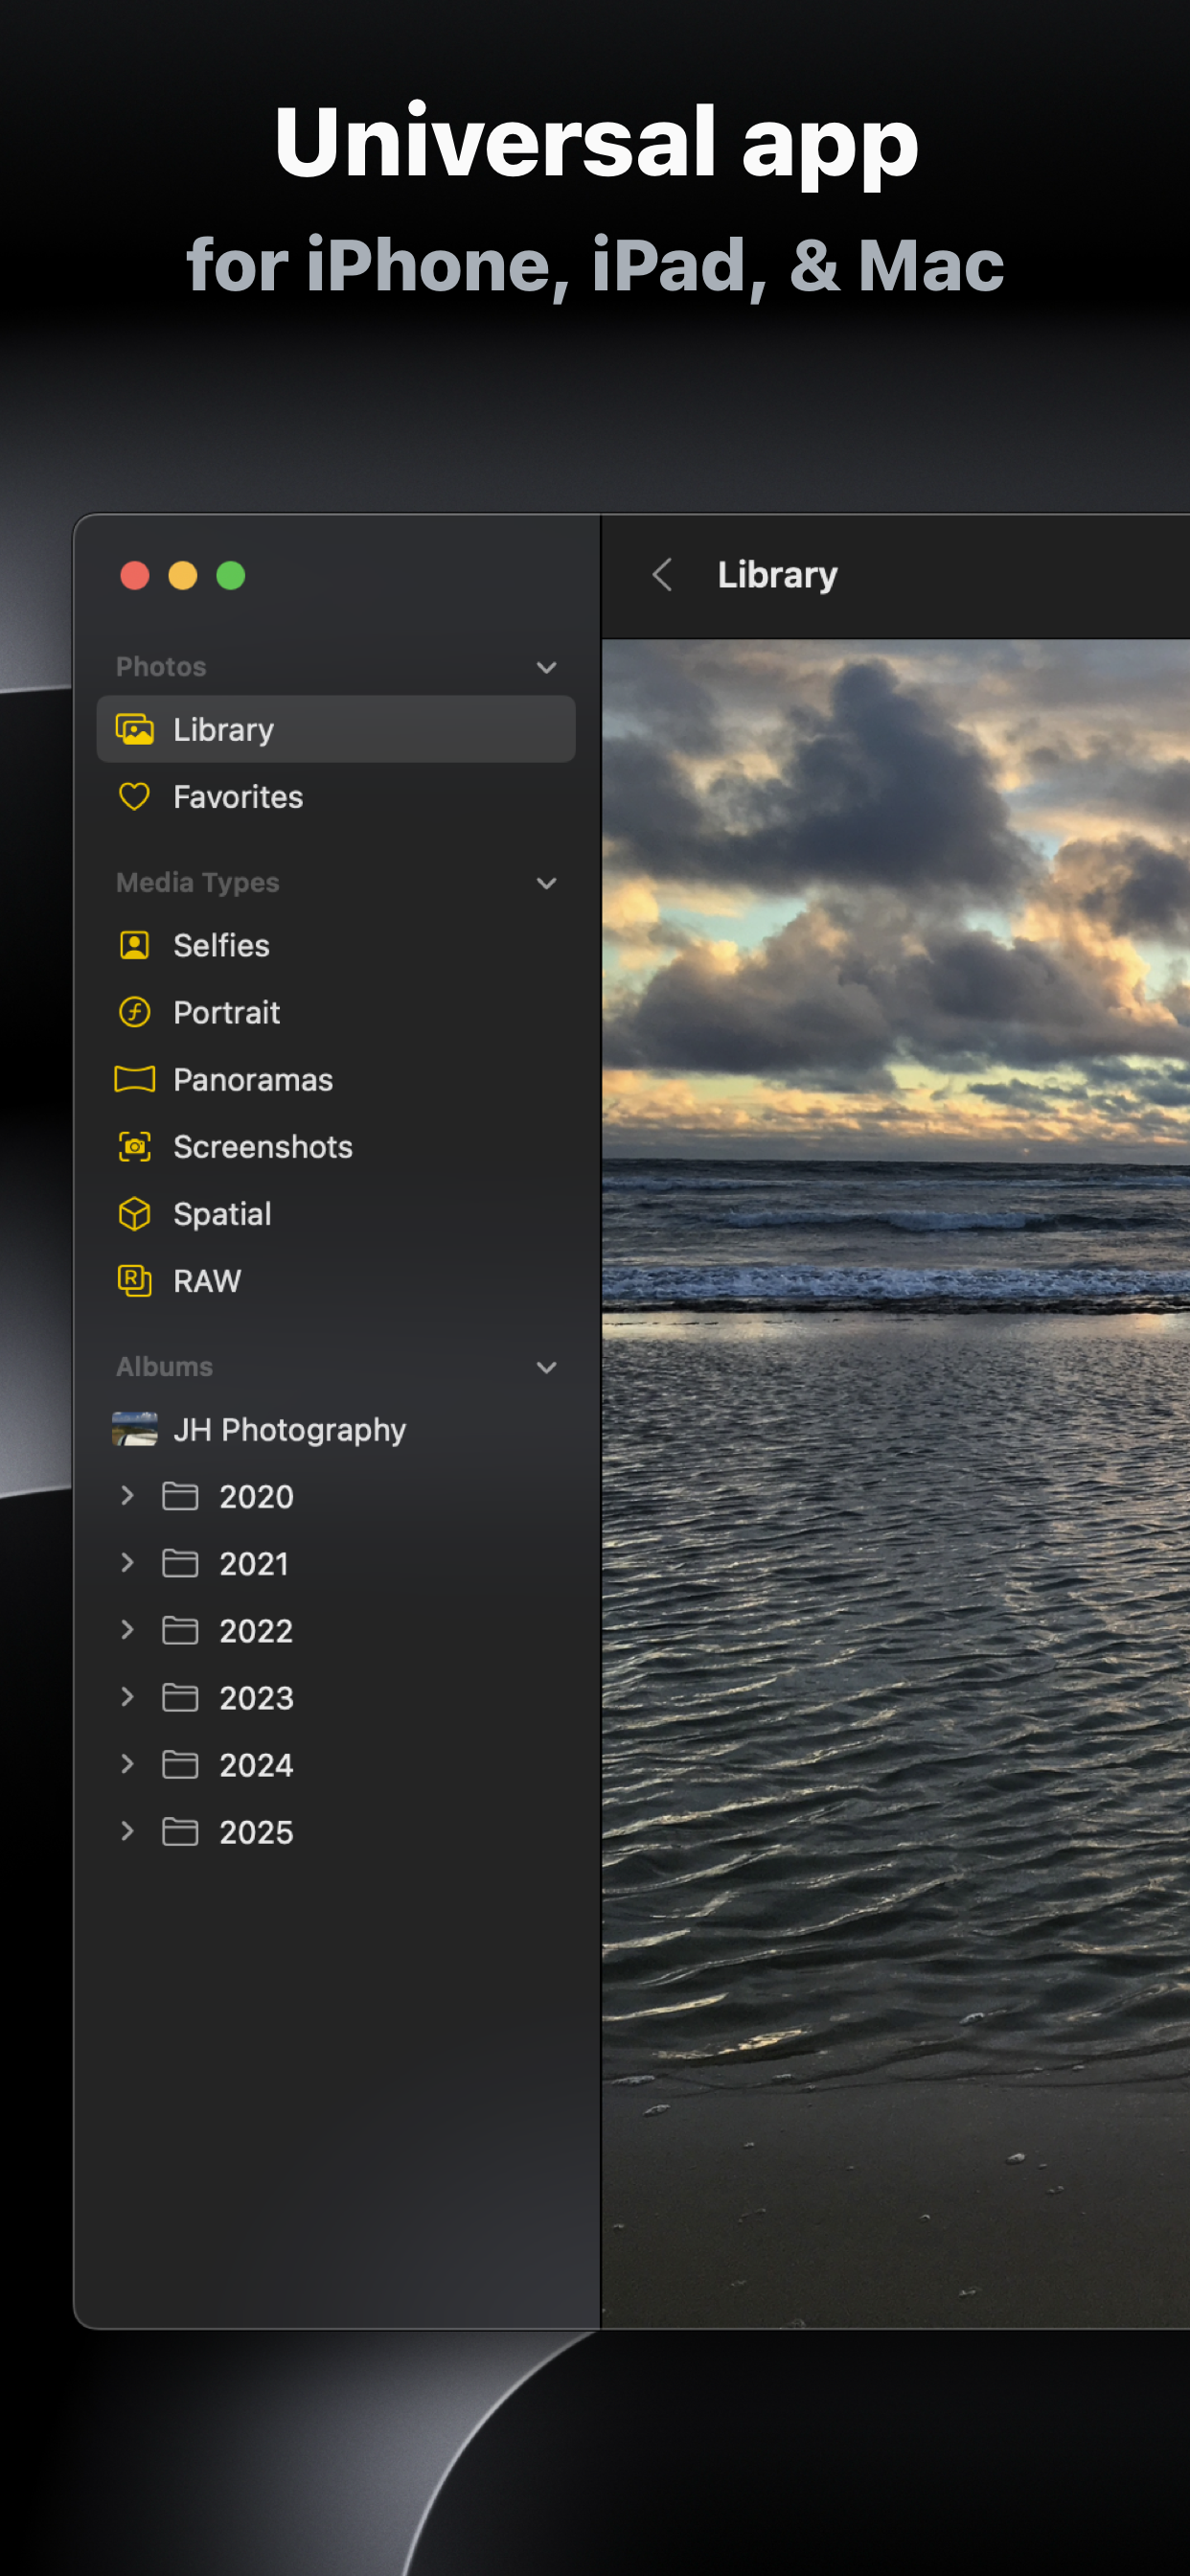Expand the 2023 folder

click(x=127, y=1696)
